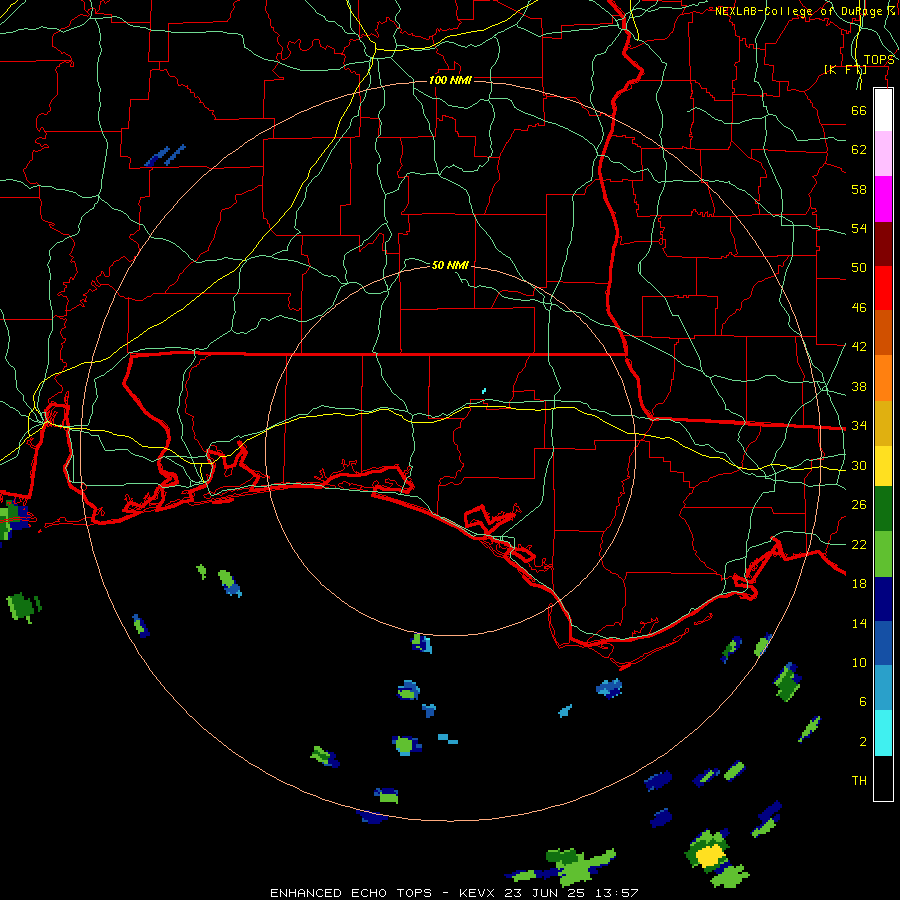The image size is (900, 900).
Task: Click the magenta swatch on the color scale
Action: (883, 199)
